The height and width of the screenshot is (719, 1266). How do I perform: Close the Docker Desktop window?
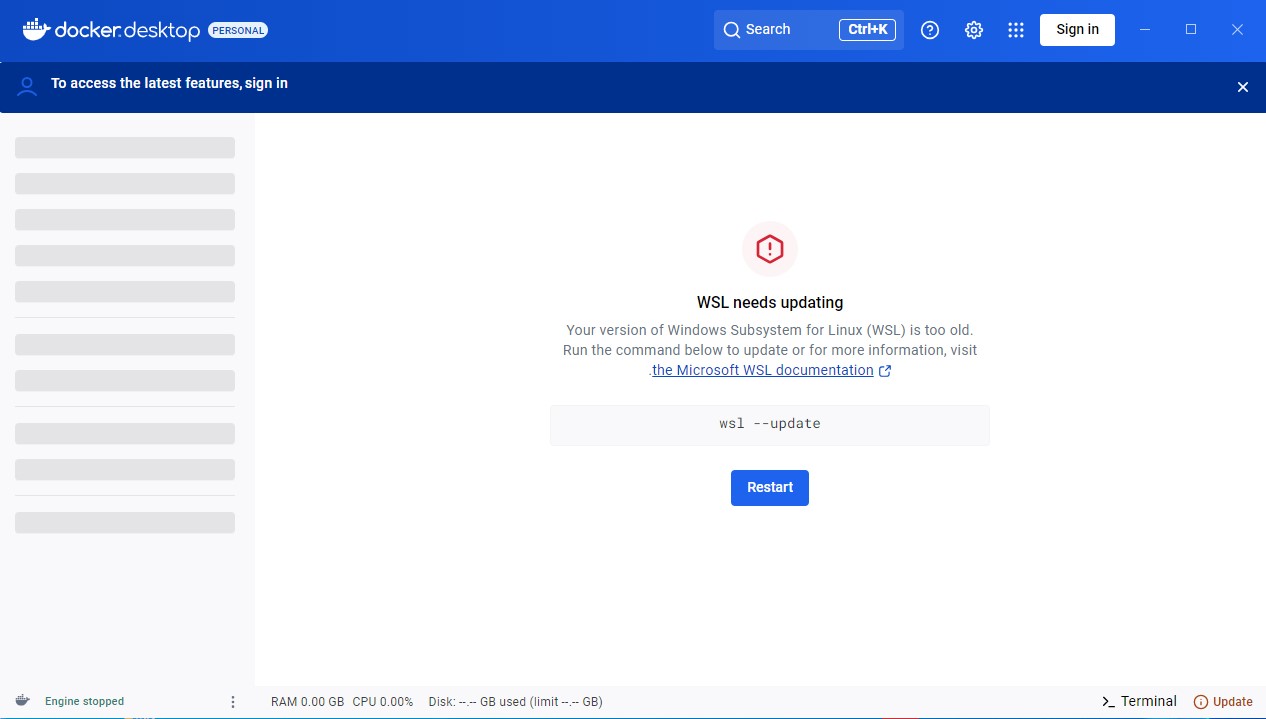[1237, 30]
